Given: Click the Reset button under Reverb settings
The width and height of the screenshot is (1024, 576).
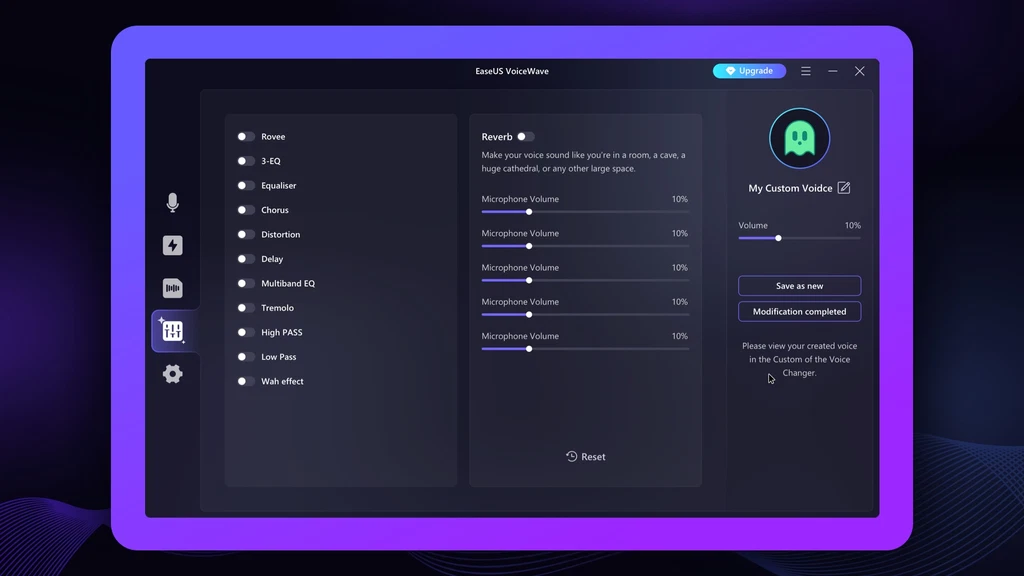Looking at the screenshot, I should point(585,457).
